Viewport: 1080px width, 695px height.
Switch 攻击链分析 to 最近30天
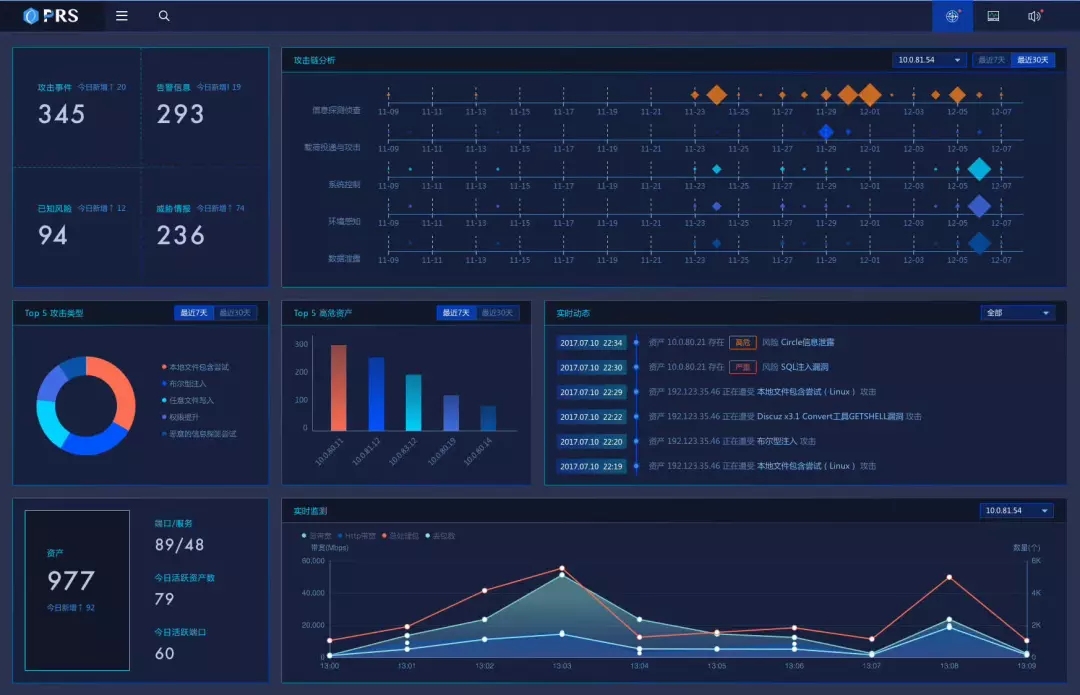point(1032,60)
